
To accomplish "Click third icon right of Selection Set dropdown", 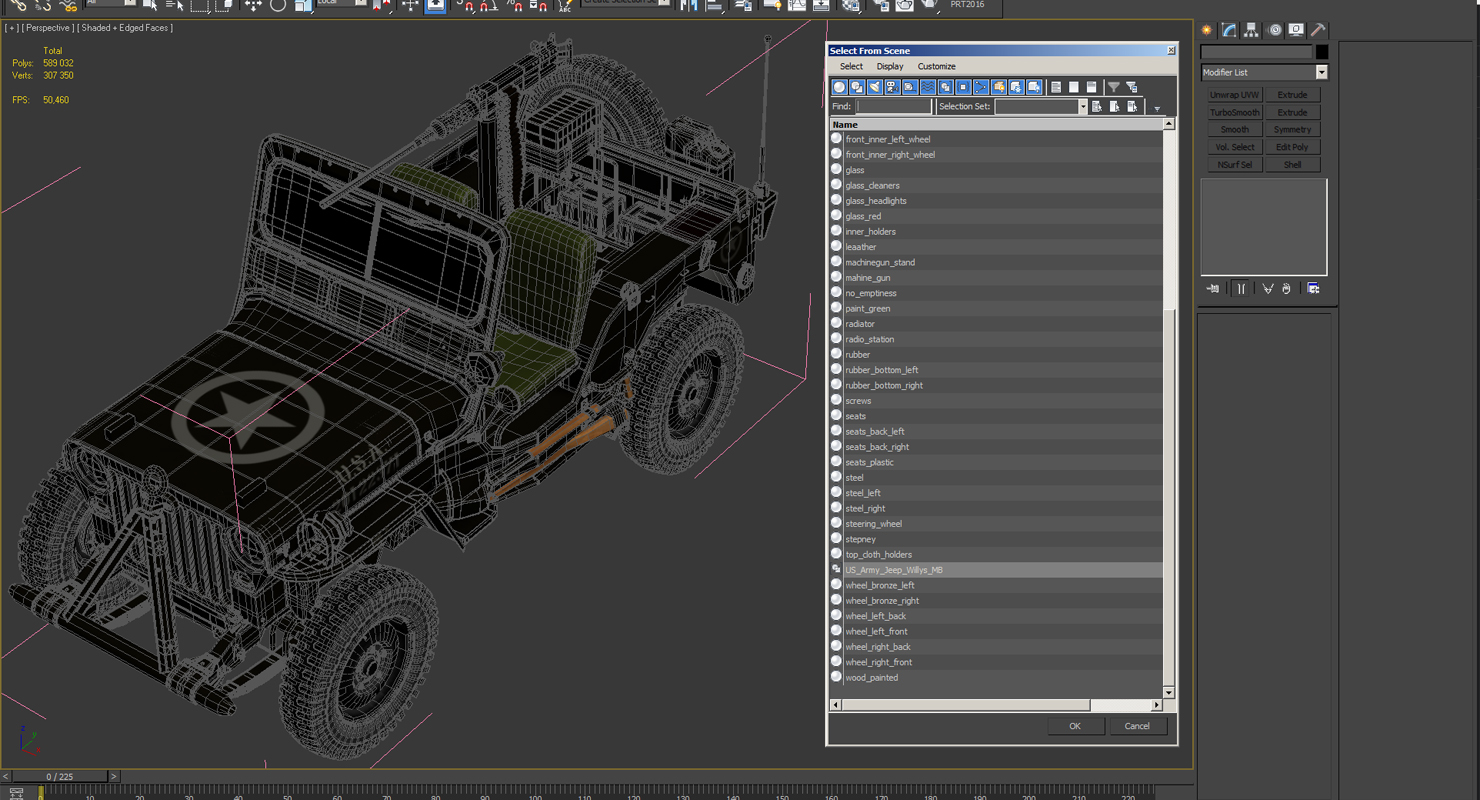I will [1133, 106].
